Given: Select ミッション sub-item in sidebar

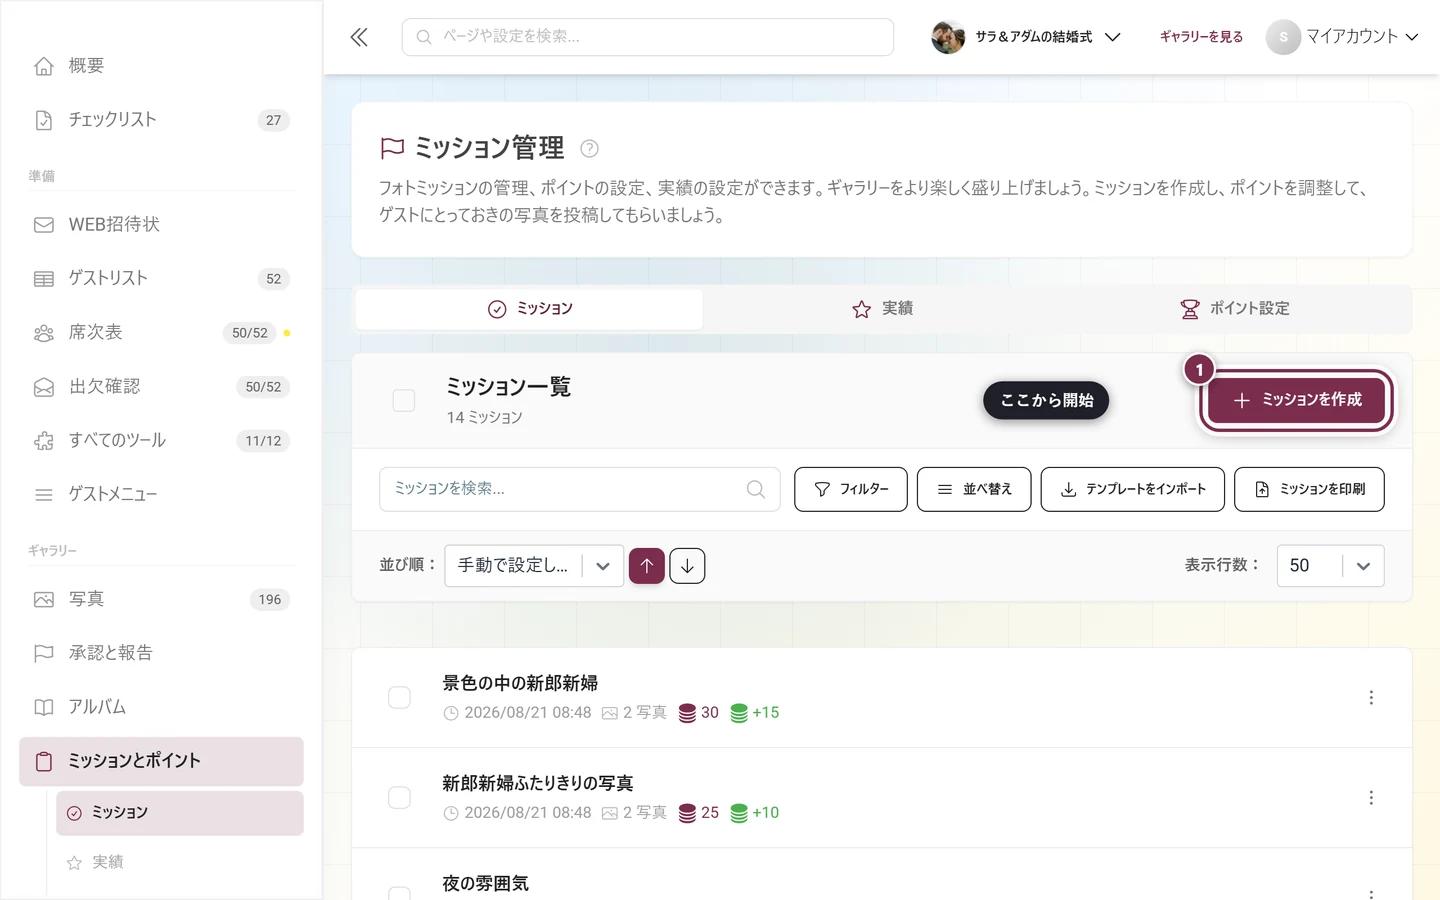Looking at the screenshot, I should [x=180, y=813].
